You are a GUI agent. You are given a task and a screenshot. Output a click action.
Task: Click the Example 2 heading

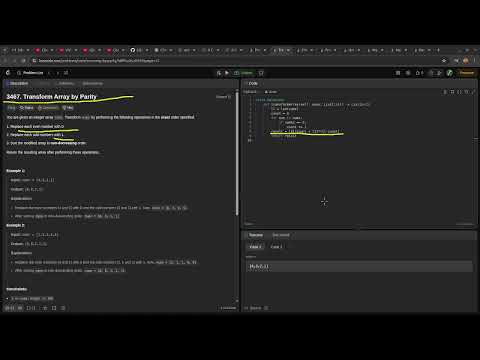pos(15,225)
